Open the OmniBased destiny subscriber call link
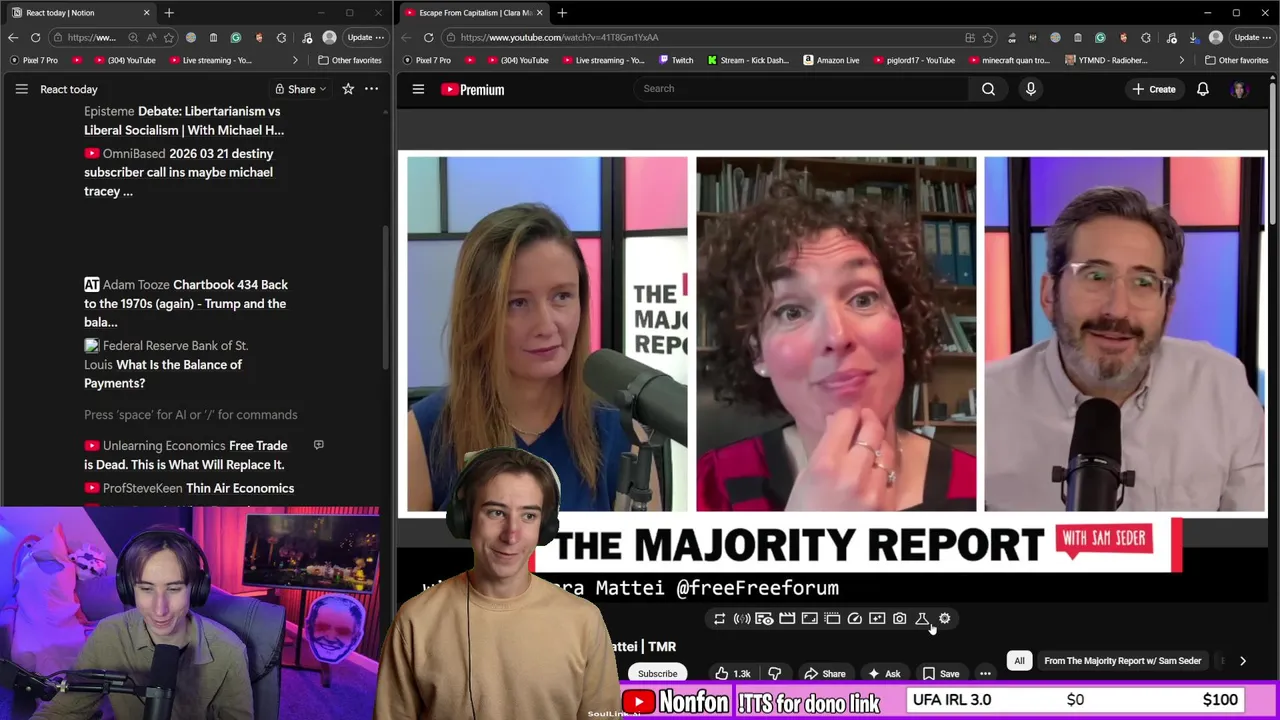Image resolution: width=1280 pixels, height=720 pixels. [x=179, y=172]
